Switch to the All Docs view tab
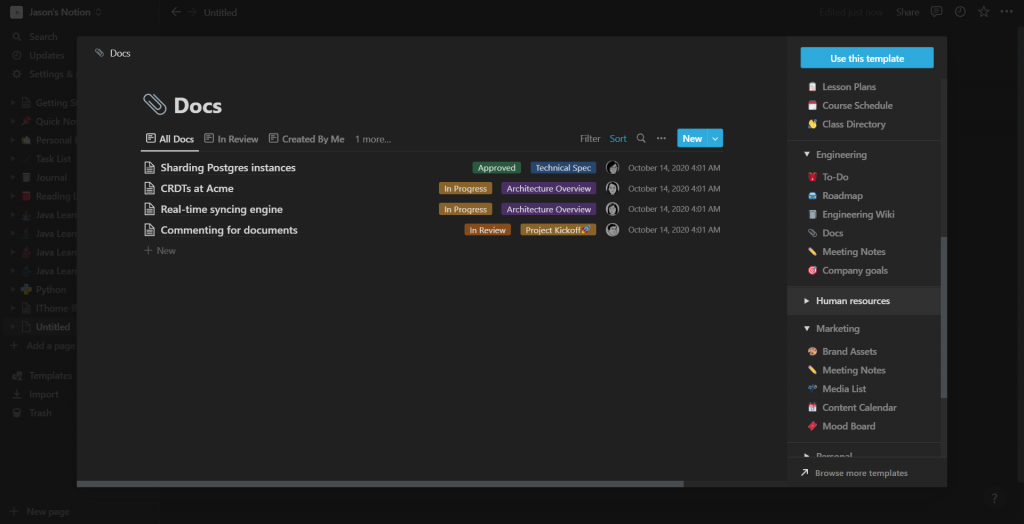Screen dimensions: 1024x524 click(170, 139)
